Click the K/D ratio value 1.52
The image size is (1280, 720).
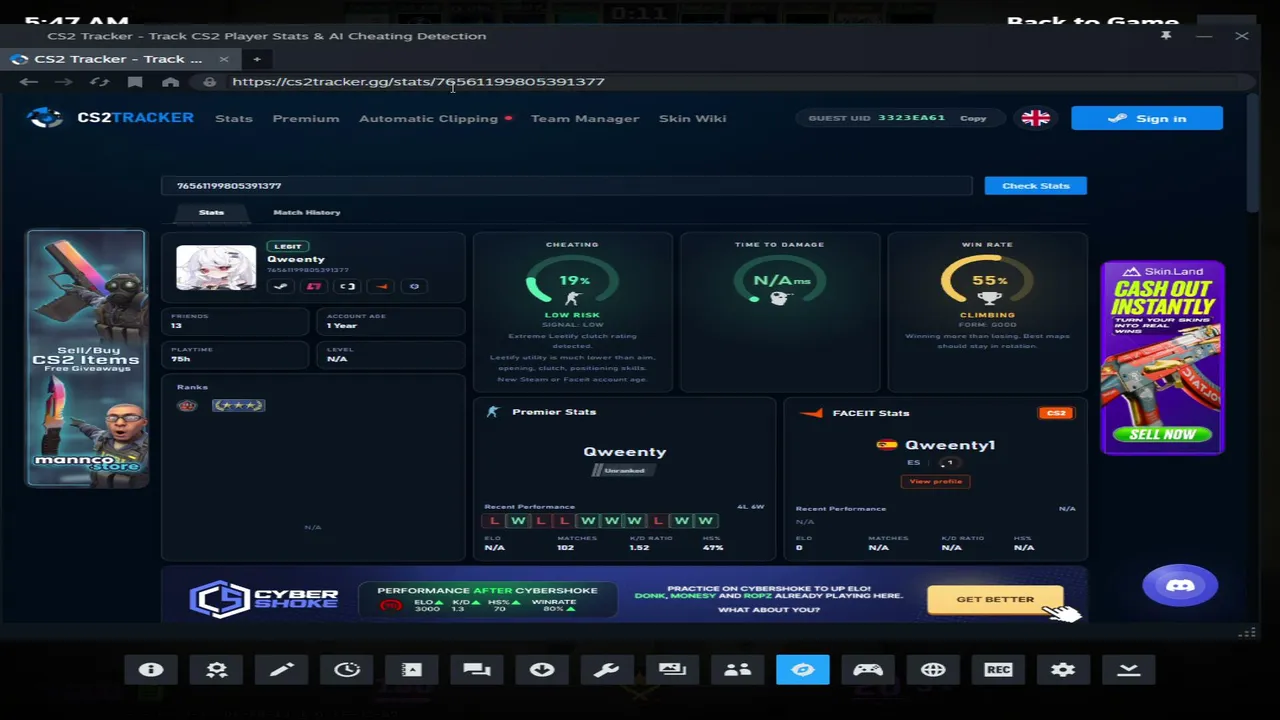(639, 547)
